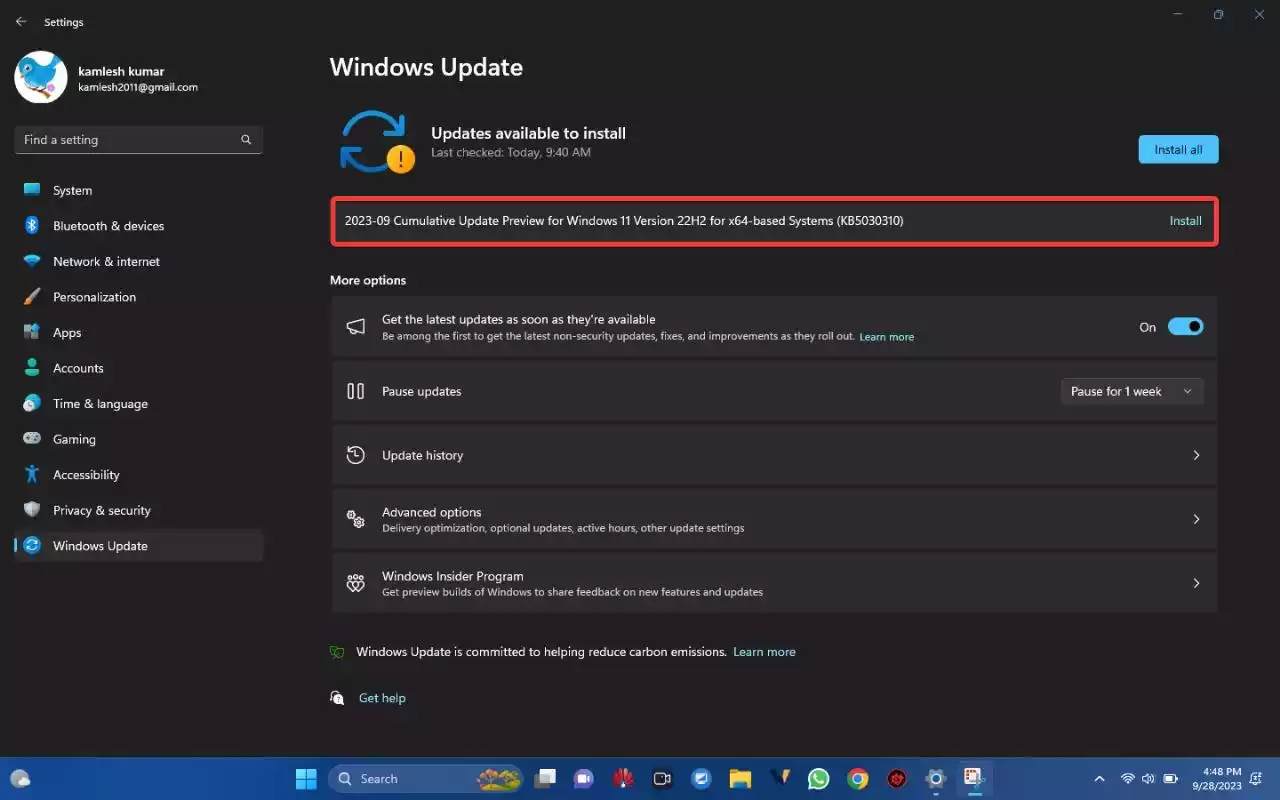Click the Accessibility icon in sidebar
Image resolution: width=1280 pixels, height=800 pixels.
coord(32,474)
